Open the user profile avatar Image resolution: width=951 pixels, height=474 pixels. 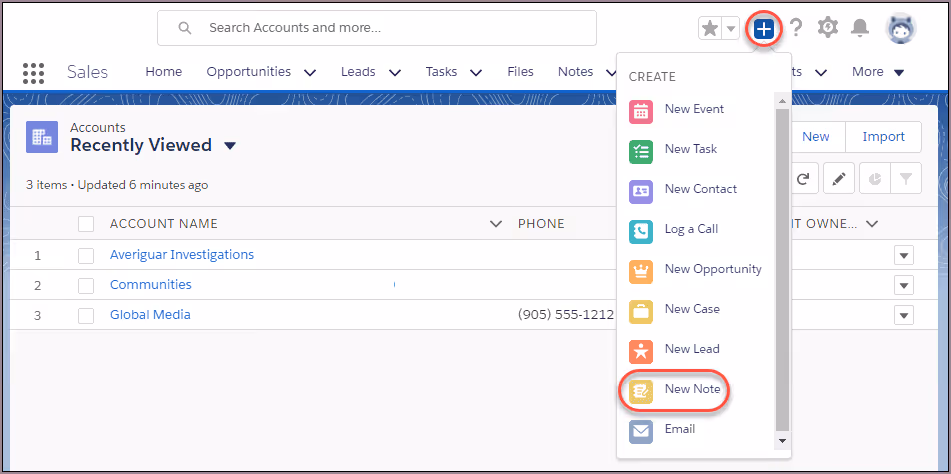coord(901,28)
